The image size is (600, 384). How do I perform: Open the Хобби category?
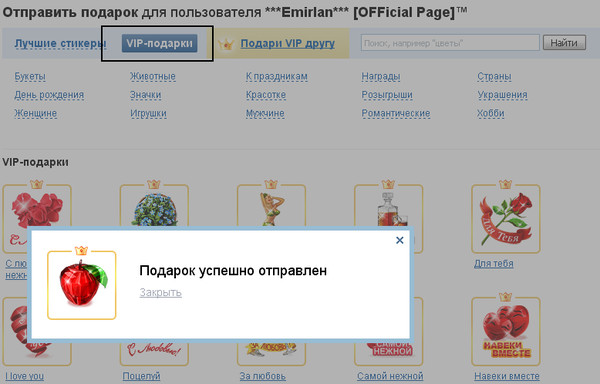491,114
